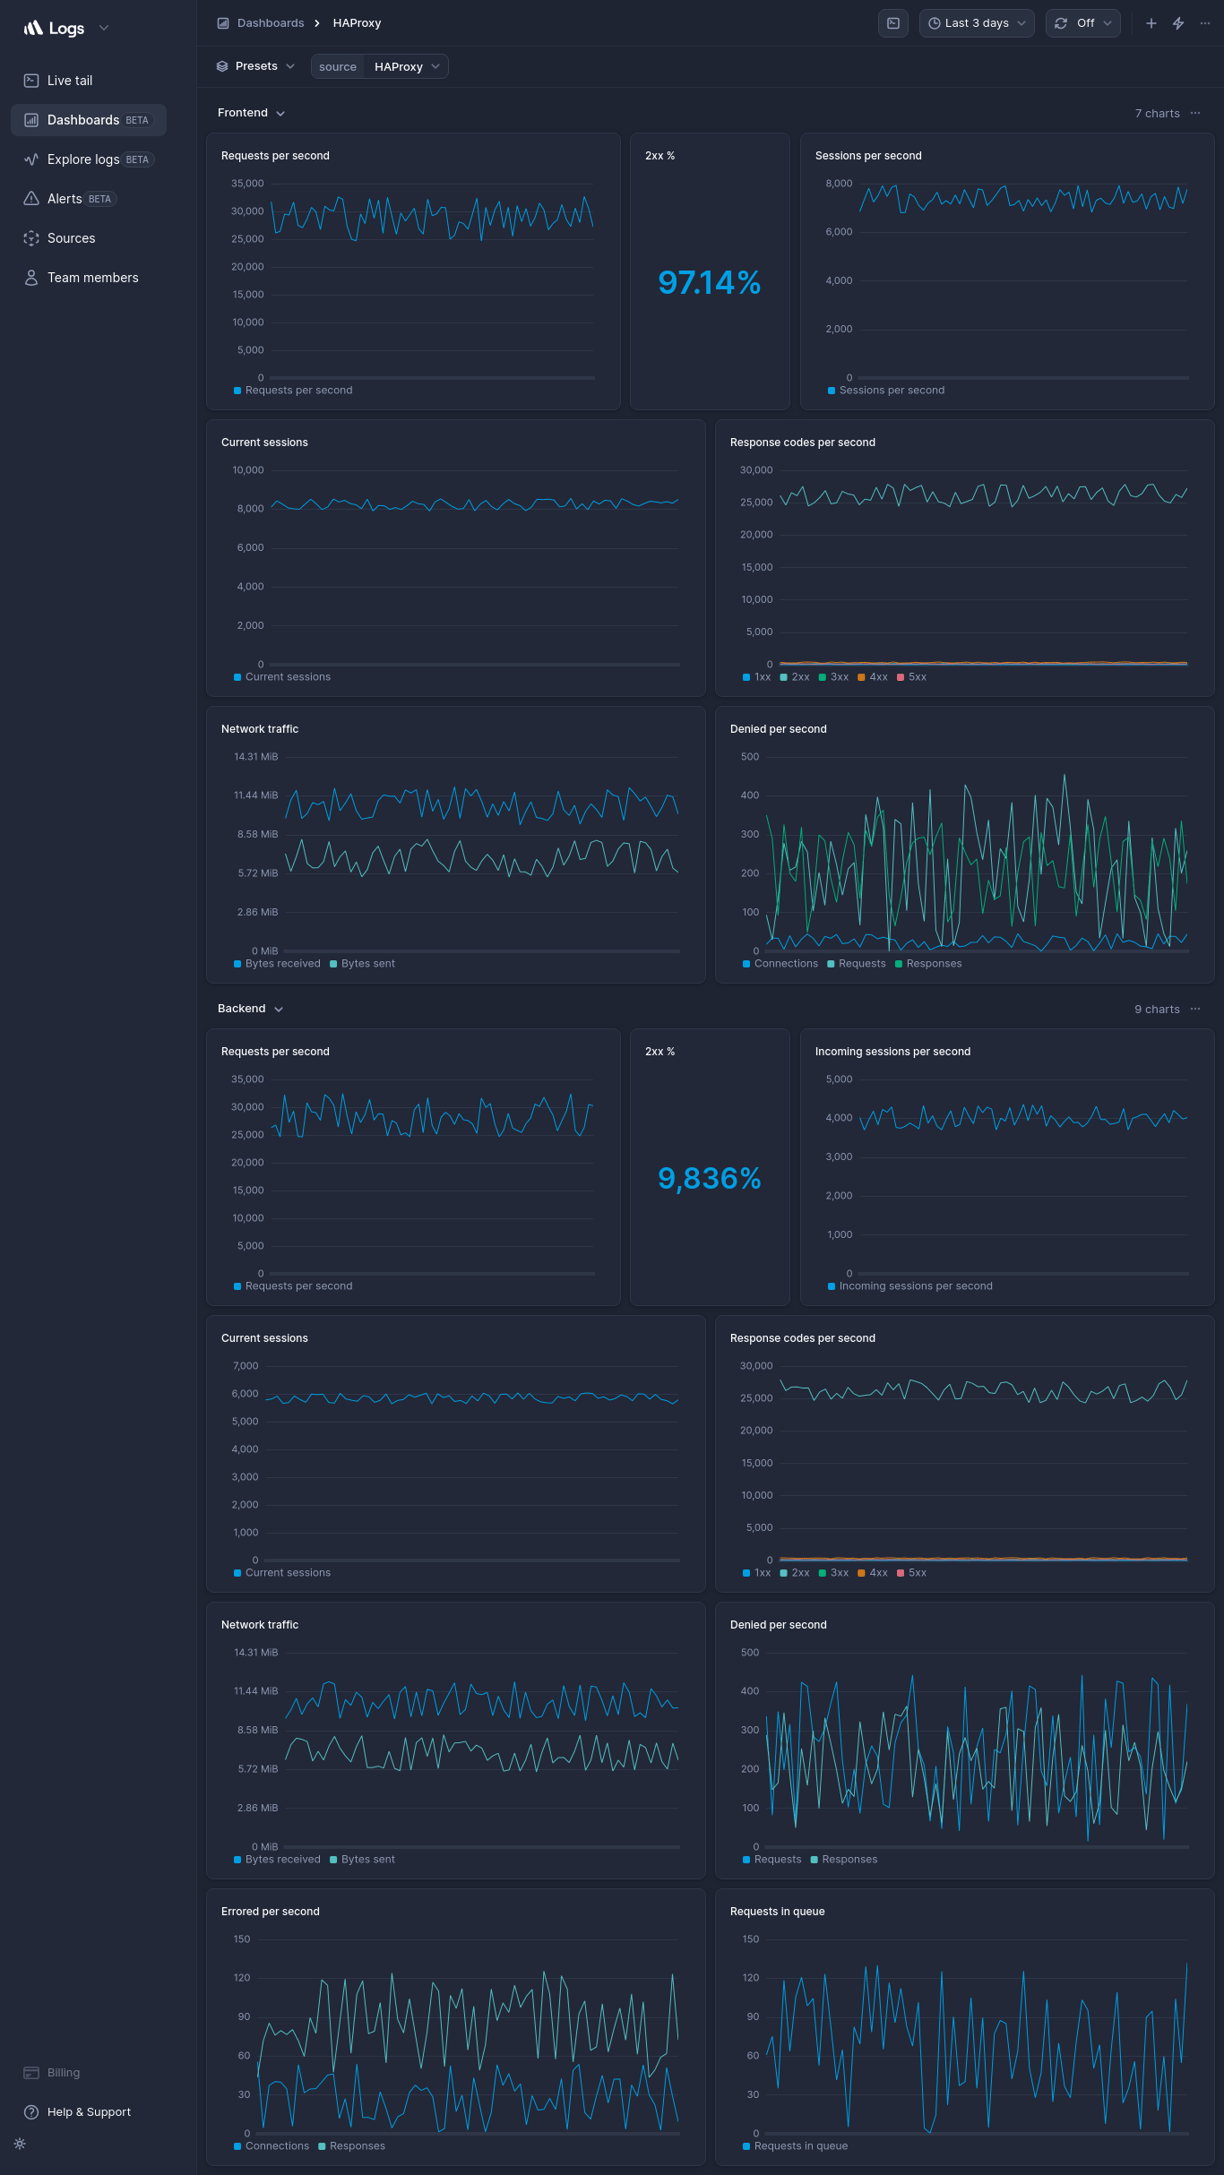Toggle Connections in Frontend Denied per second legend
The width and height of the screenshot is (1224, 2175).
780,964
